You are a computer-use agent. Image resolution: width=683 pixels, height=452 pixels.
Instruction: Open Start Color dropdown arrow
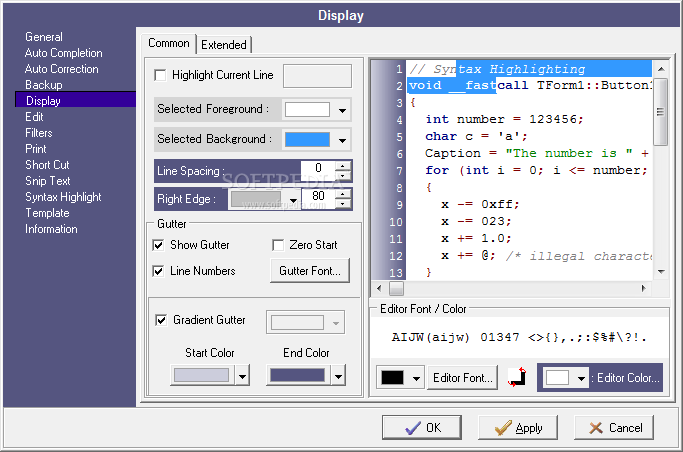tap(242, 376)
